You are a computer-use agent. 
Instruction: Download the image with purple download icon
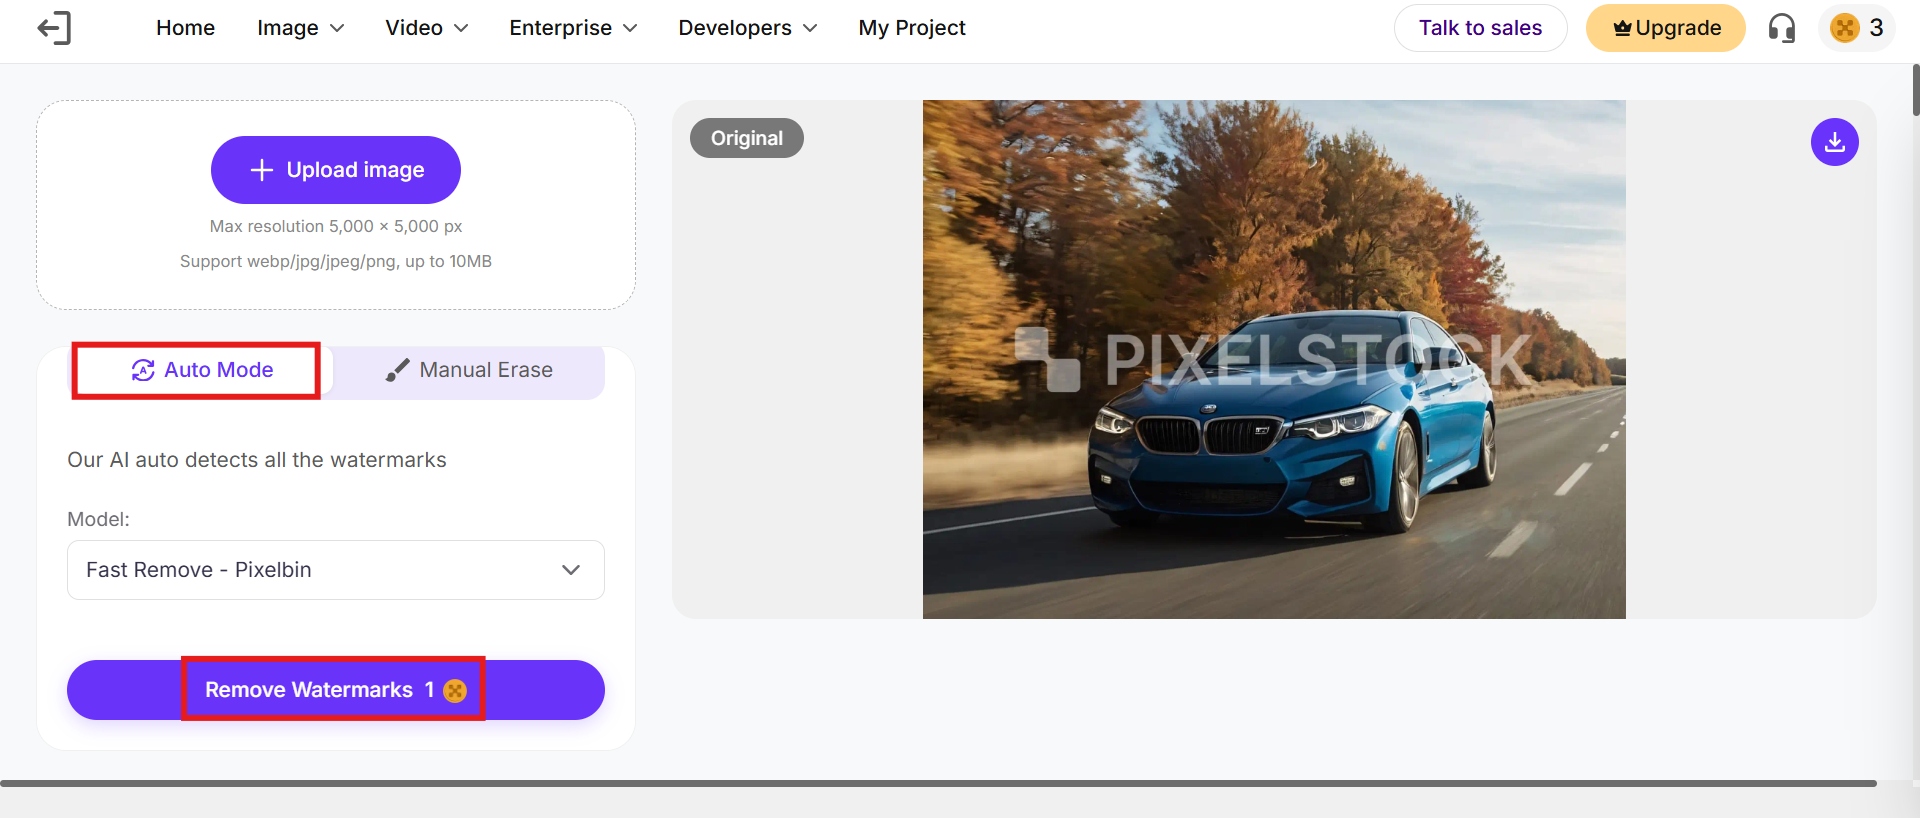coord(1835,142)
